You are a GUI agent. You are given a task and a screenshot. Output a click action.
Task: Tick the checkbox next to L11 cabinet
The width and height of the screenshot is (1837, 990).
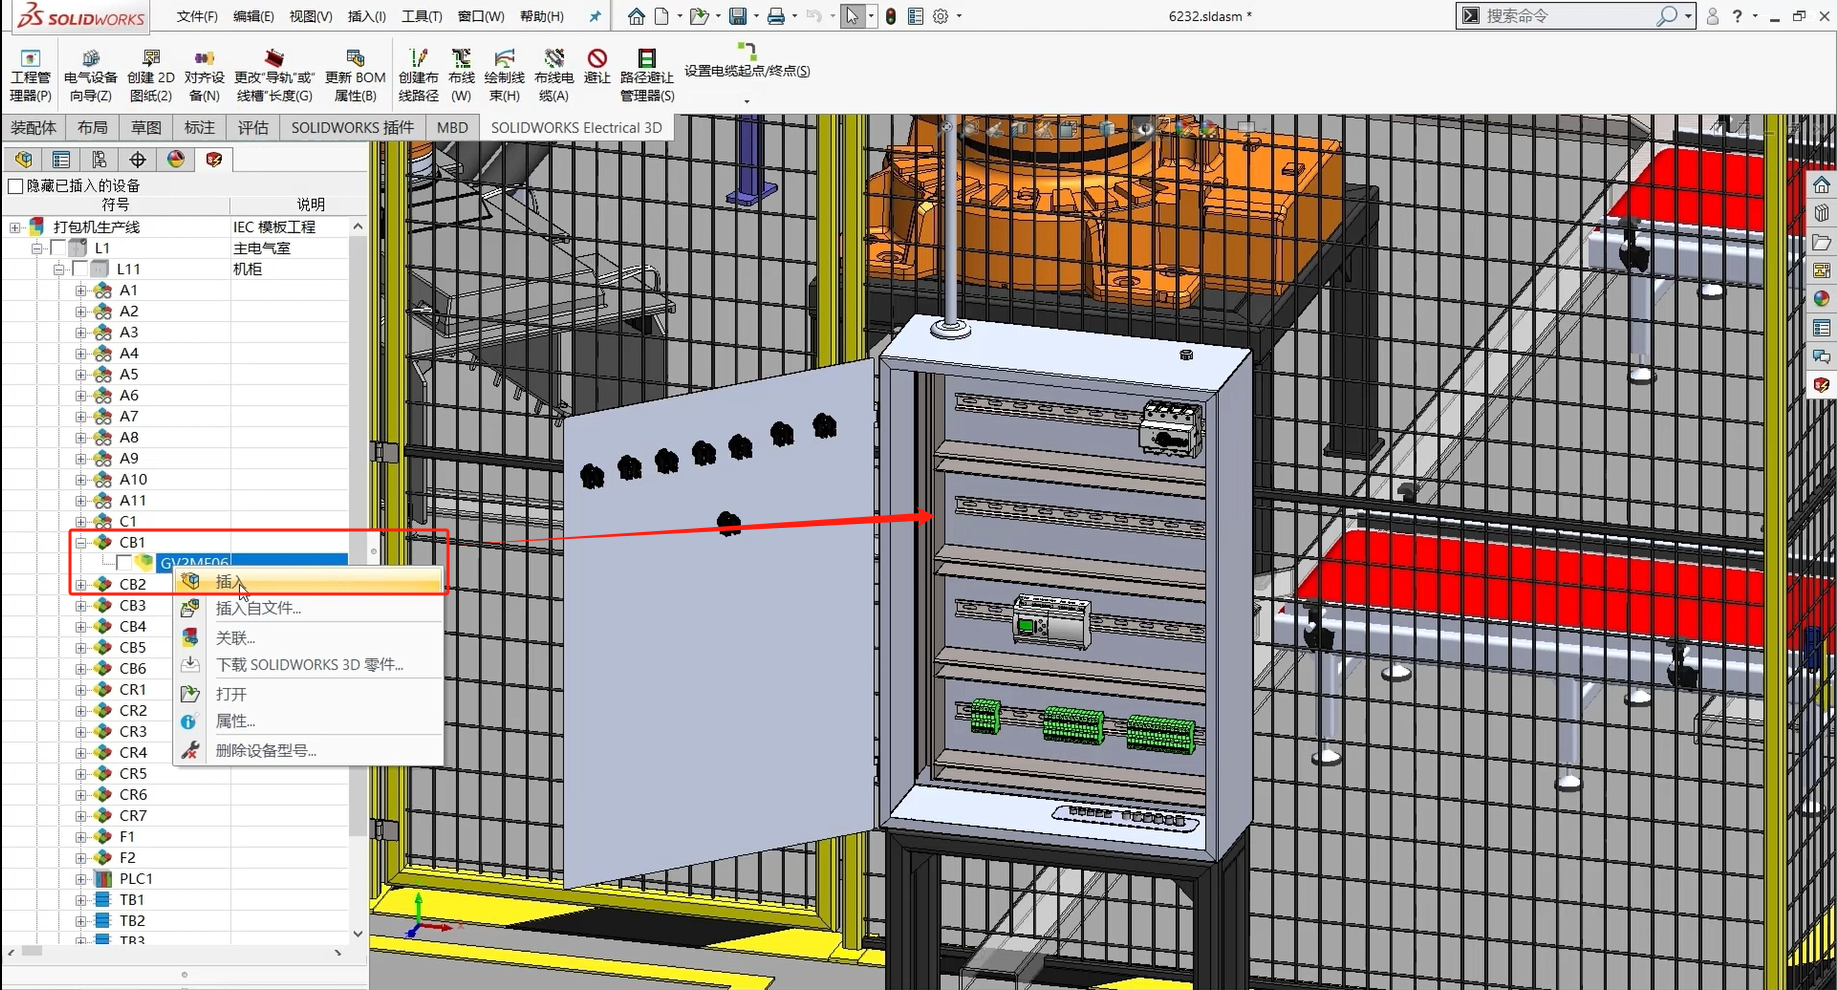pos(80,269)
